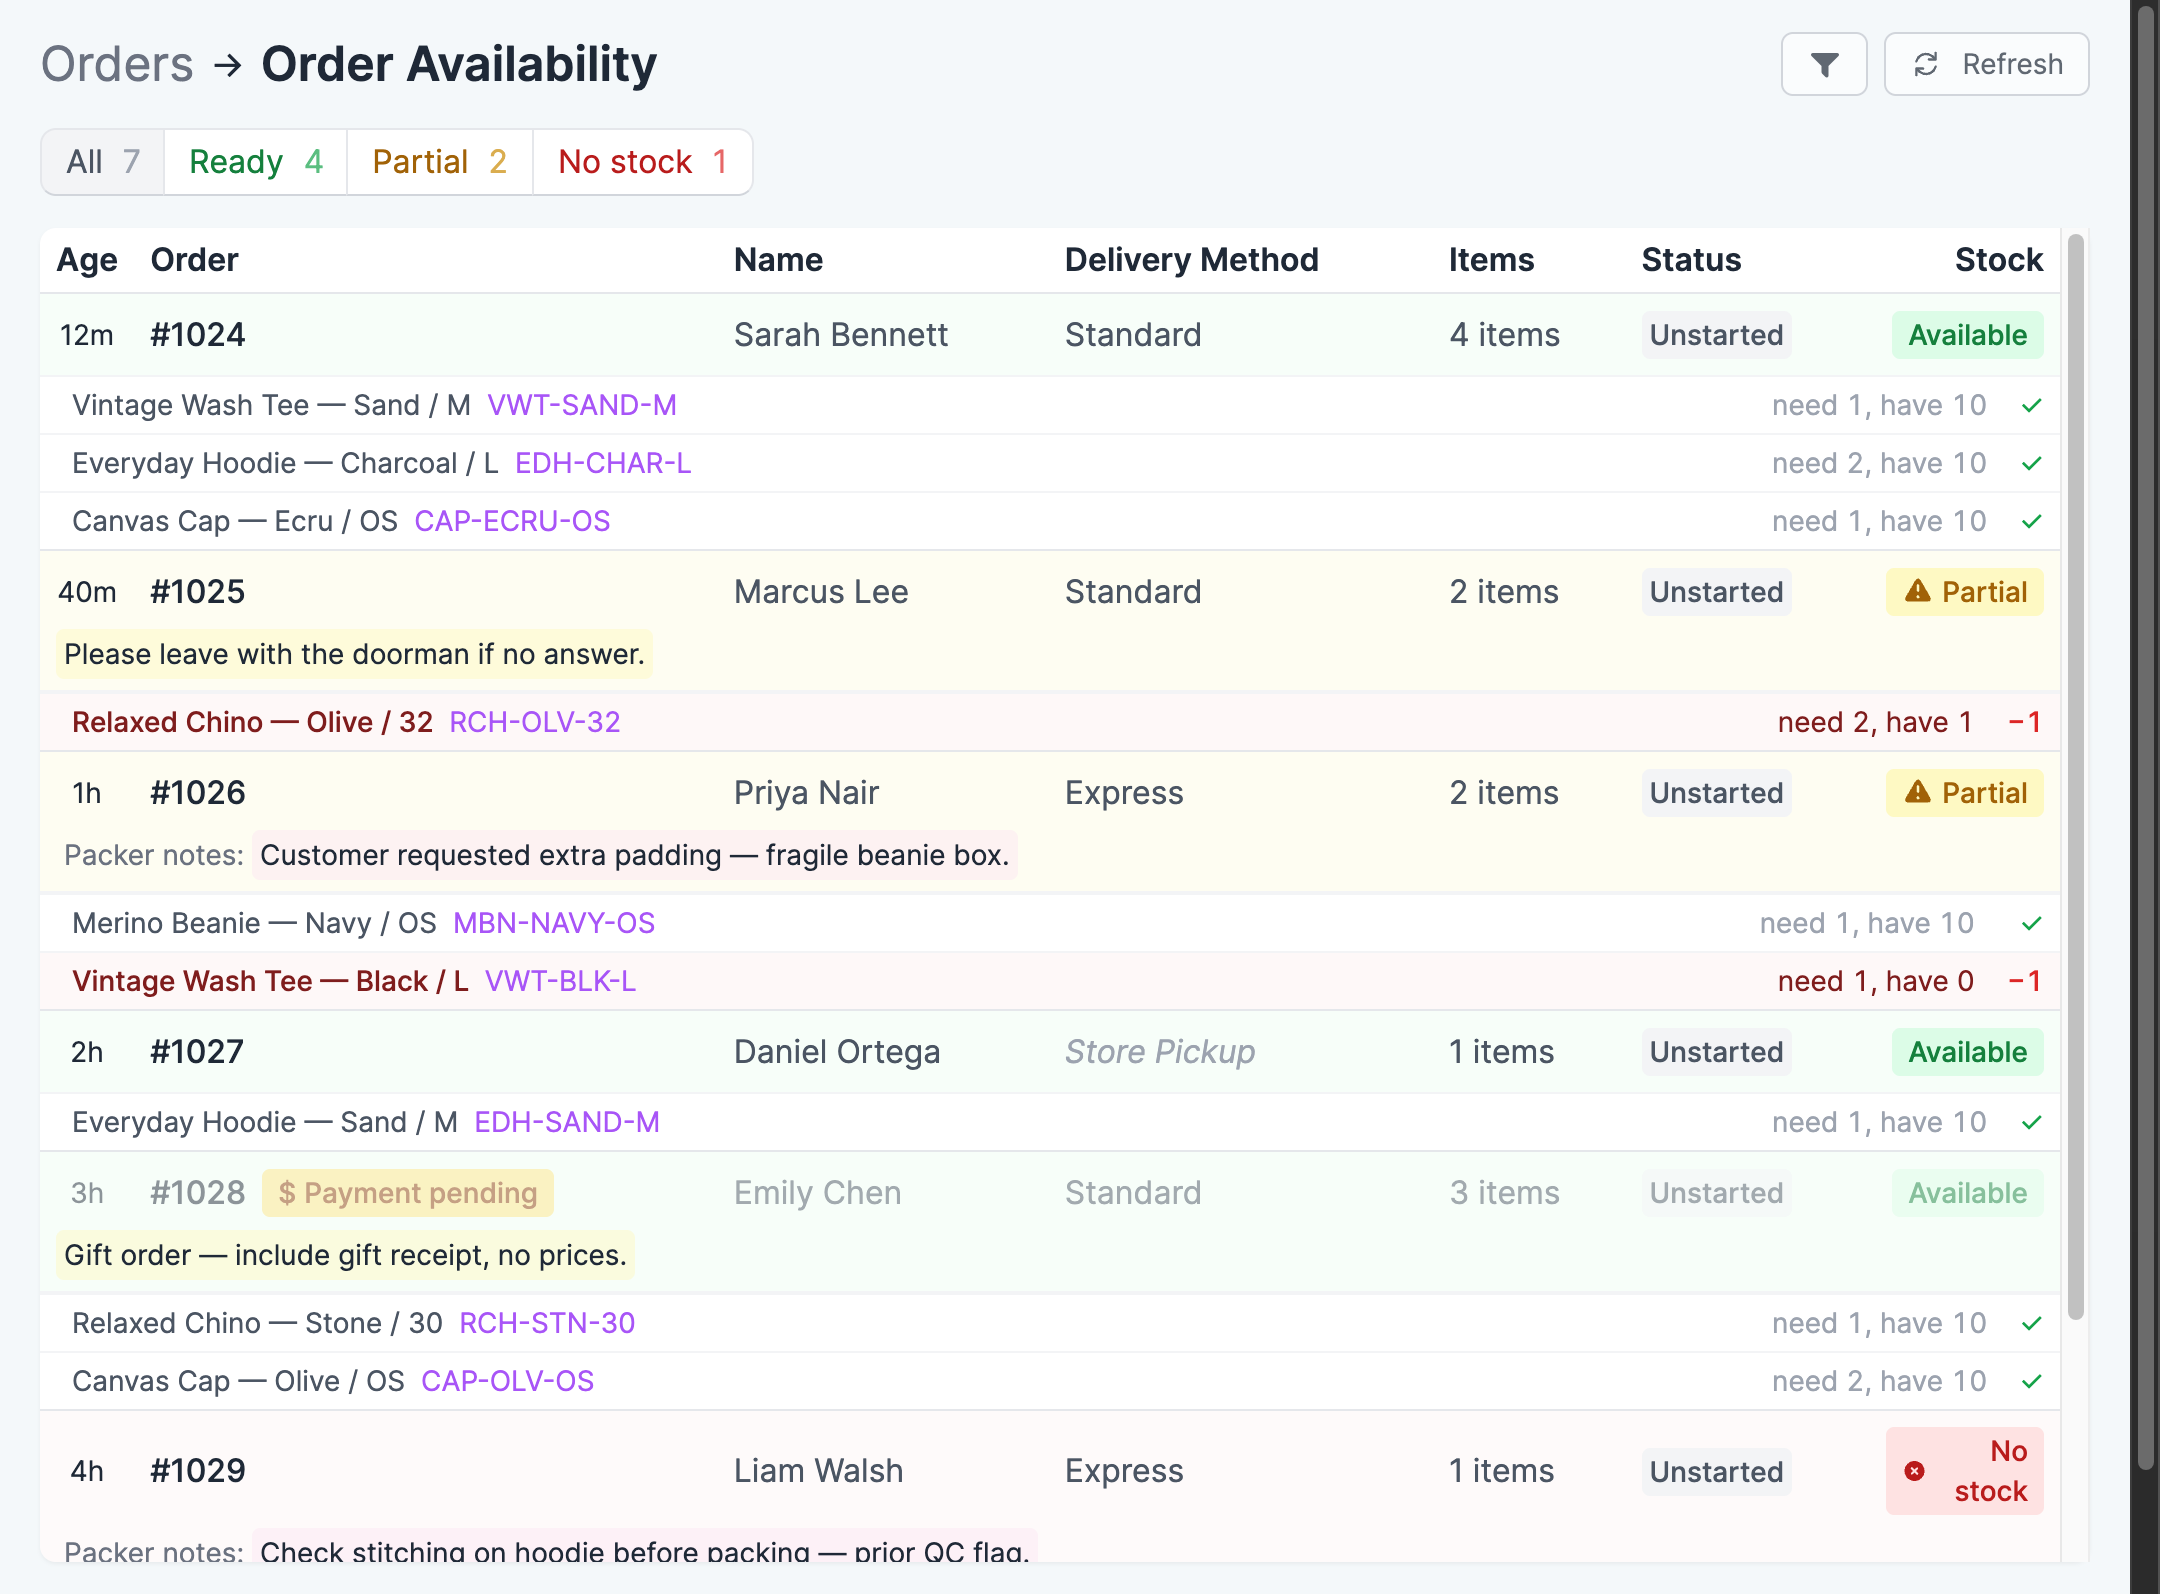Open SKU link MBN-NAVY-OS

click(554, 923)
